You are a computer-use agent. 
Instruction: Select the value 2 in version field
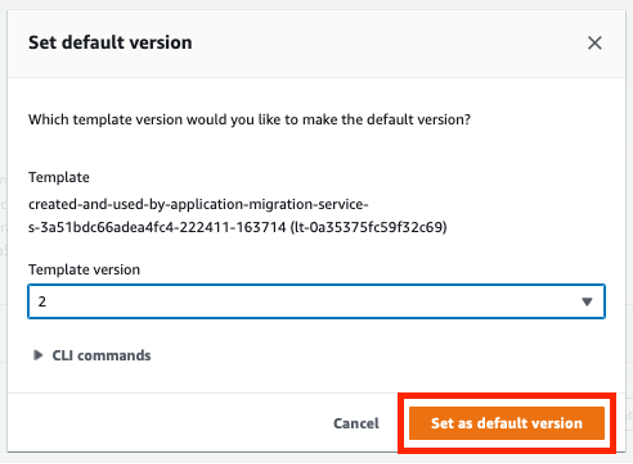[x=42, y=302]
